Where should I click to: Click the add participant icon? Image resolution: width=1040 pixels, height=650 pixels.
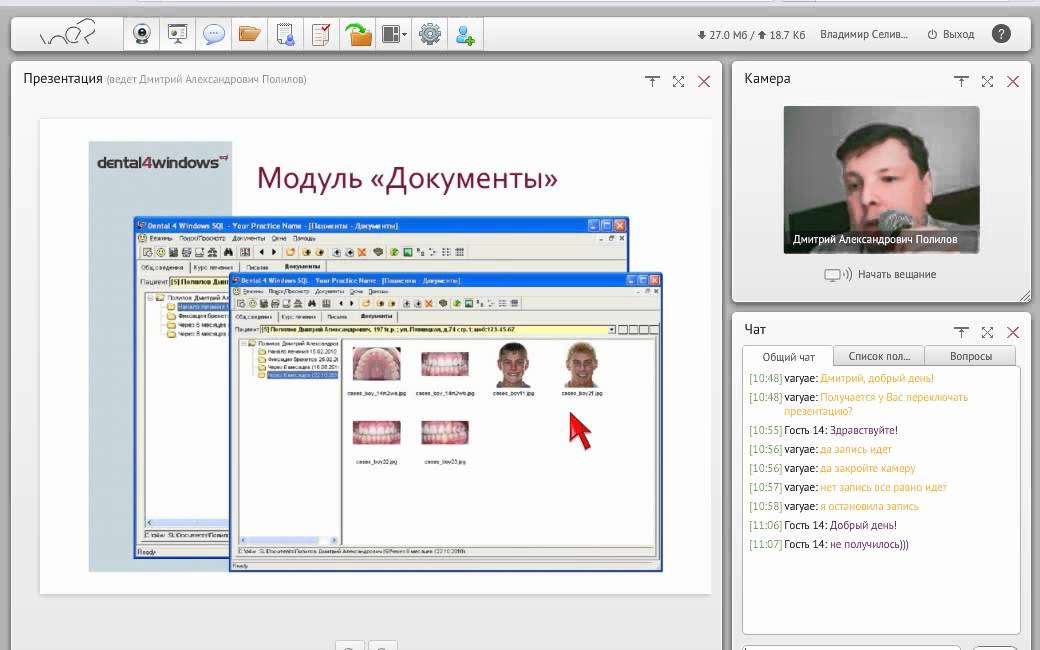click(465, 34)
